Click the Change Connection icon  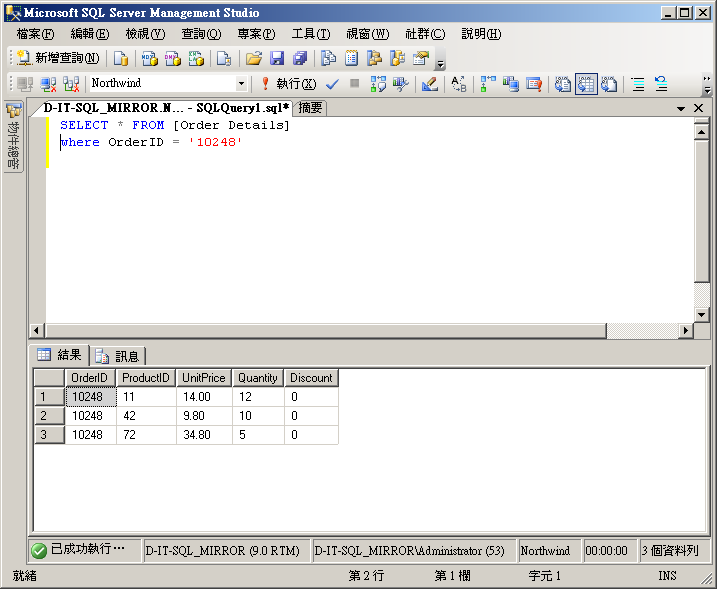tap(71, 84)
